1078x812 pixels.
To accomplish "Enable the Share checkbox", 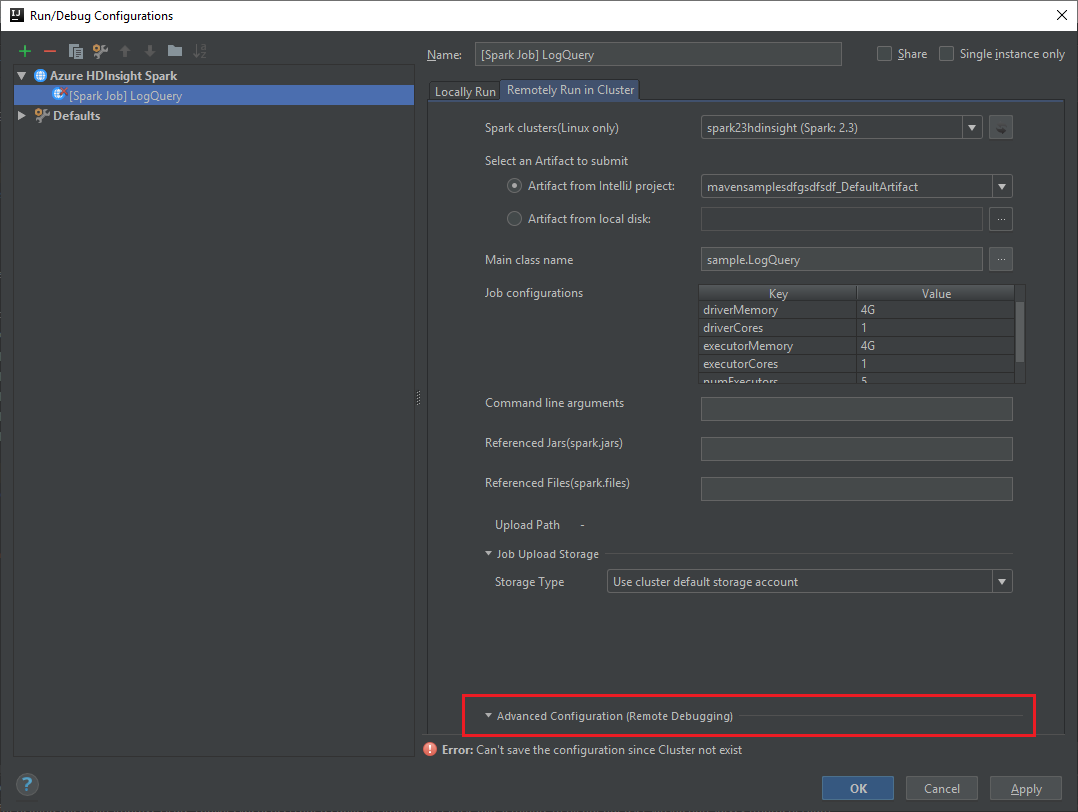I will [884, 53].
